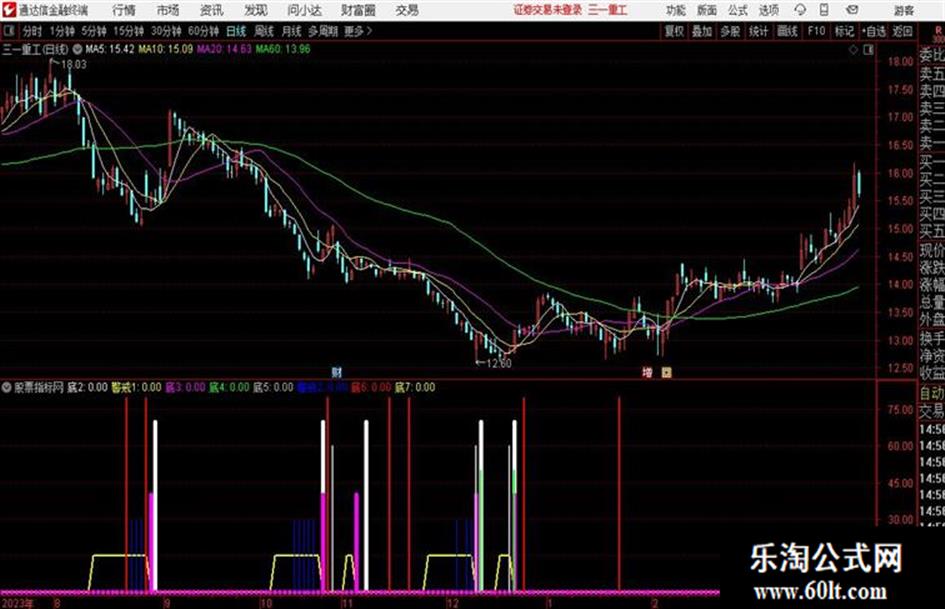The width and height of the screenshot is (945, 609).
Task: Open the 资讯 menu
Action: 212,10
